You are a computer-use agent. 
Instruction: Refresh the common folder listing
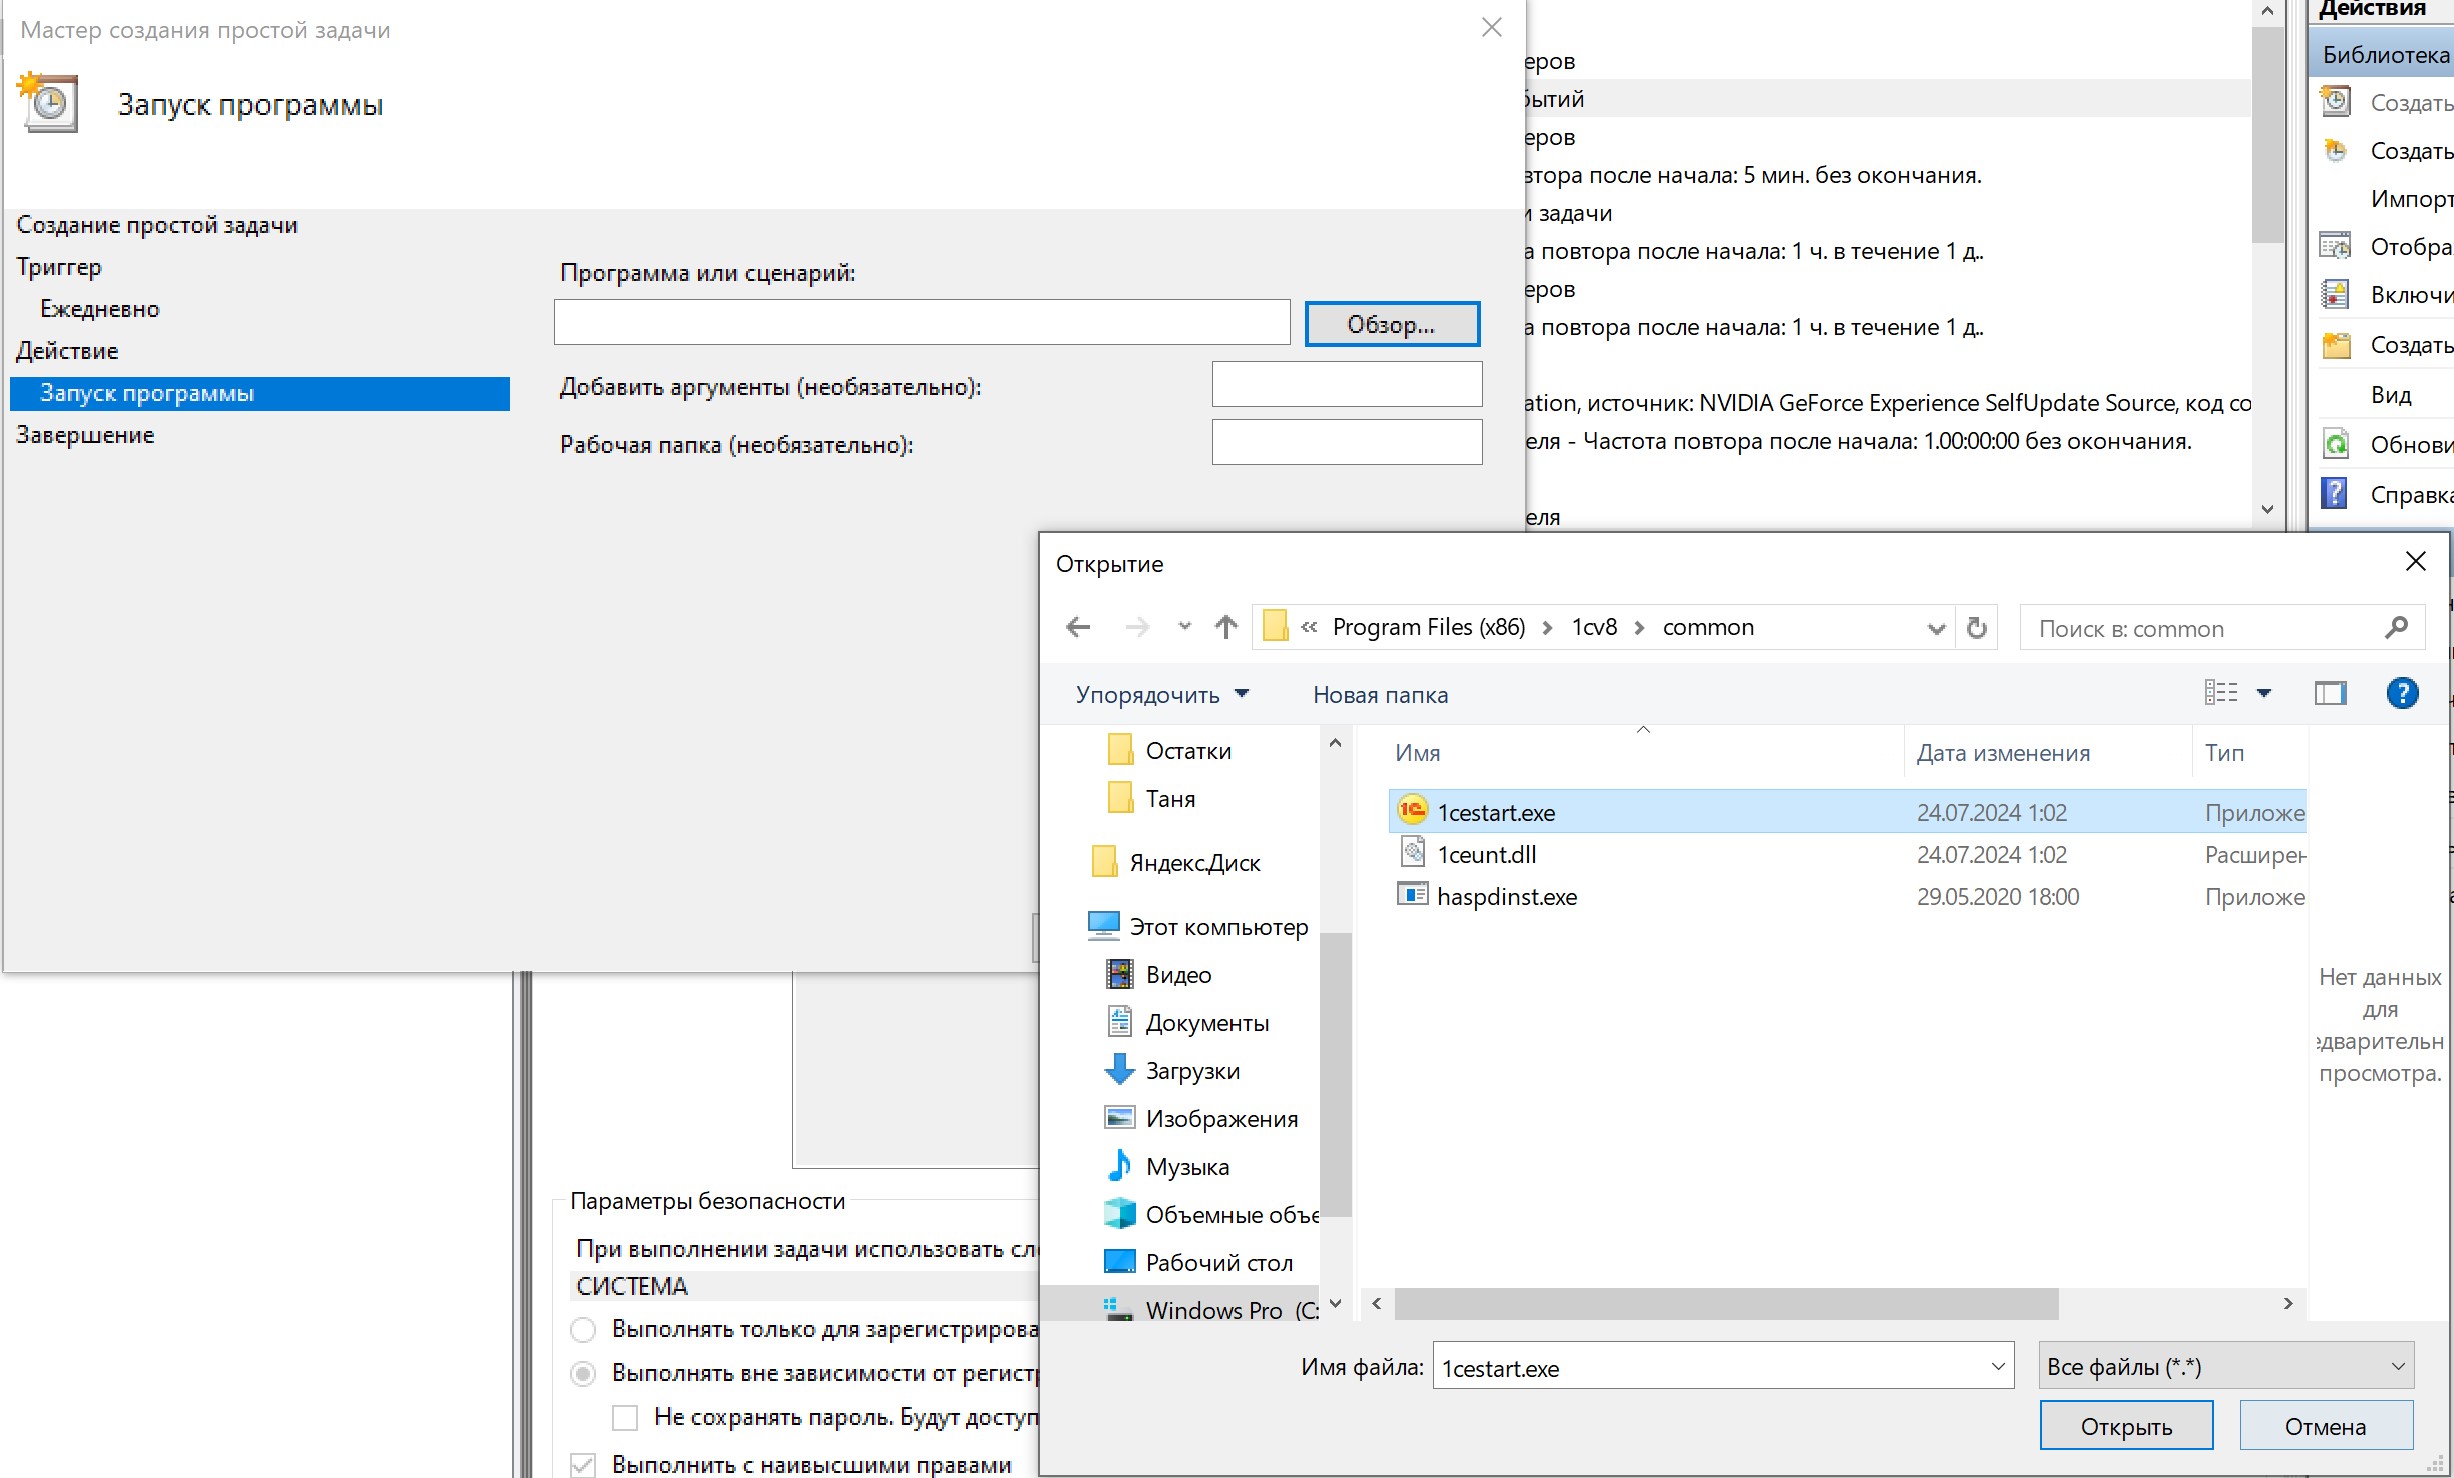[x=1976, y=627]
